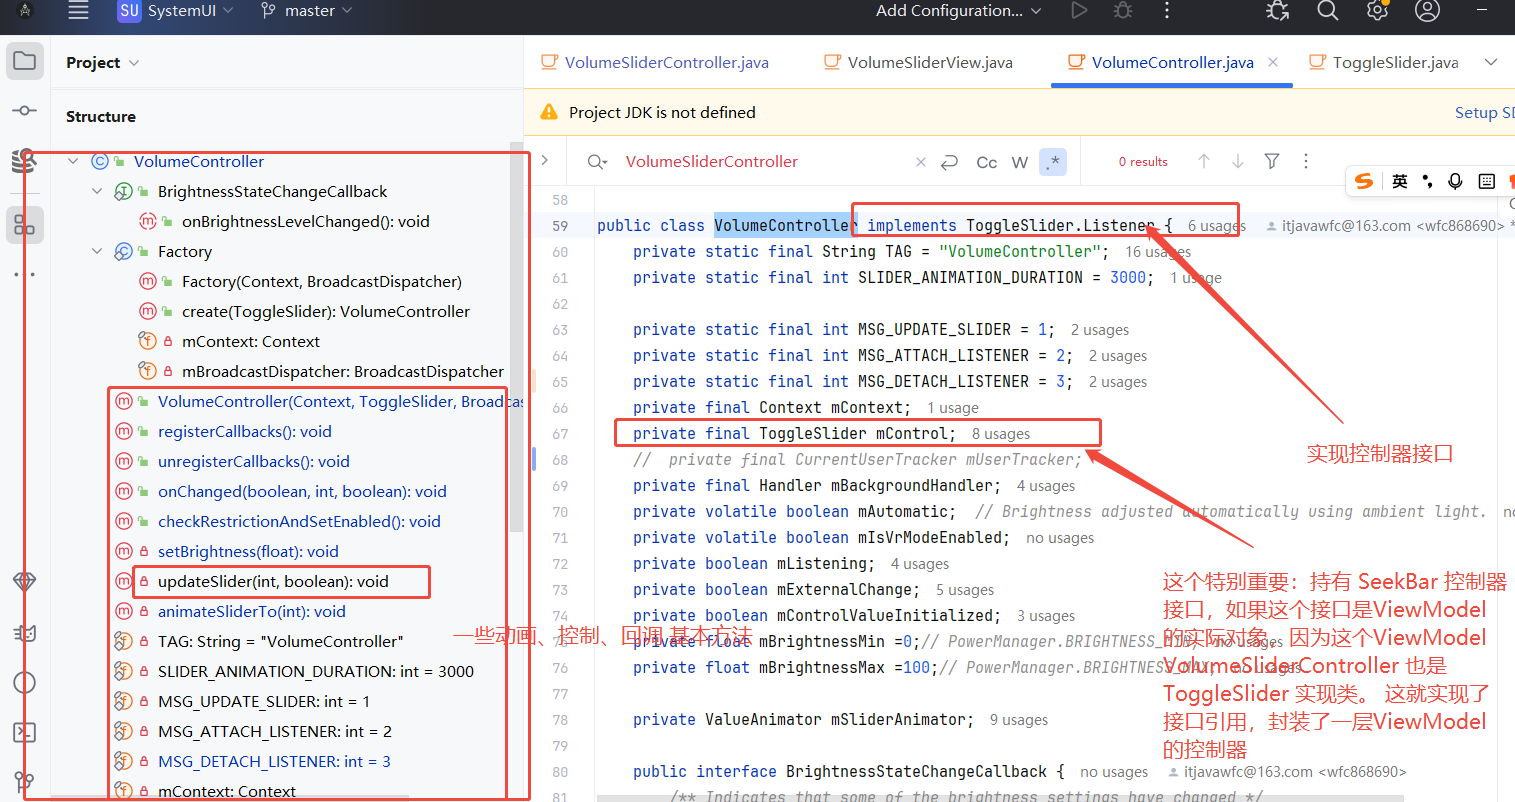The height and width of the screenshot is (802, 1515).
Task: Go to previous search occurrence arrow
Action: (x=1204, y=161)
